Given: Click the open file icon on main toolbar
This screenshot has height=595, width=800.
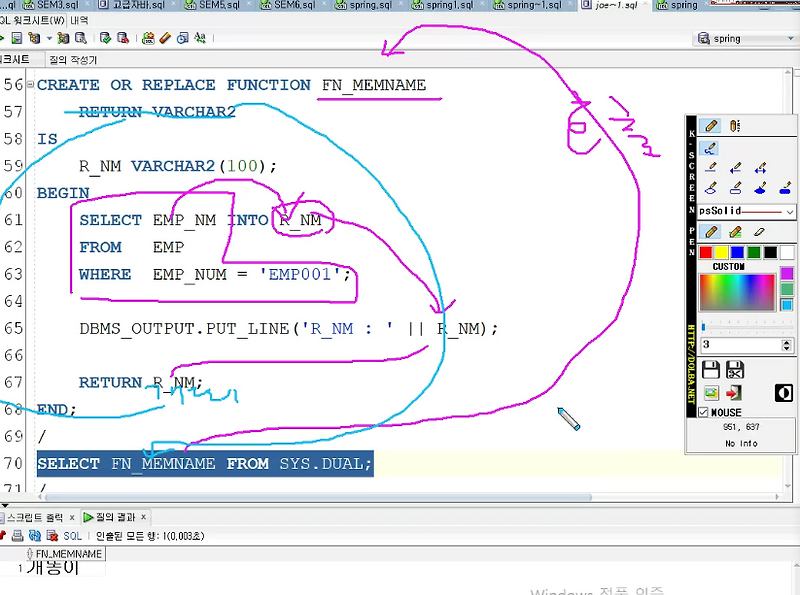Looking at the screenshot, I should click(x=17, y=39).
